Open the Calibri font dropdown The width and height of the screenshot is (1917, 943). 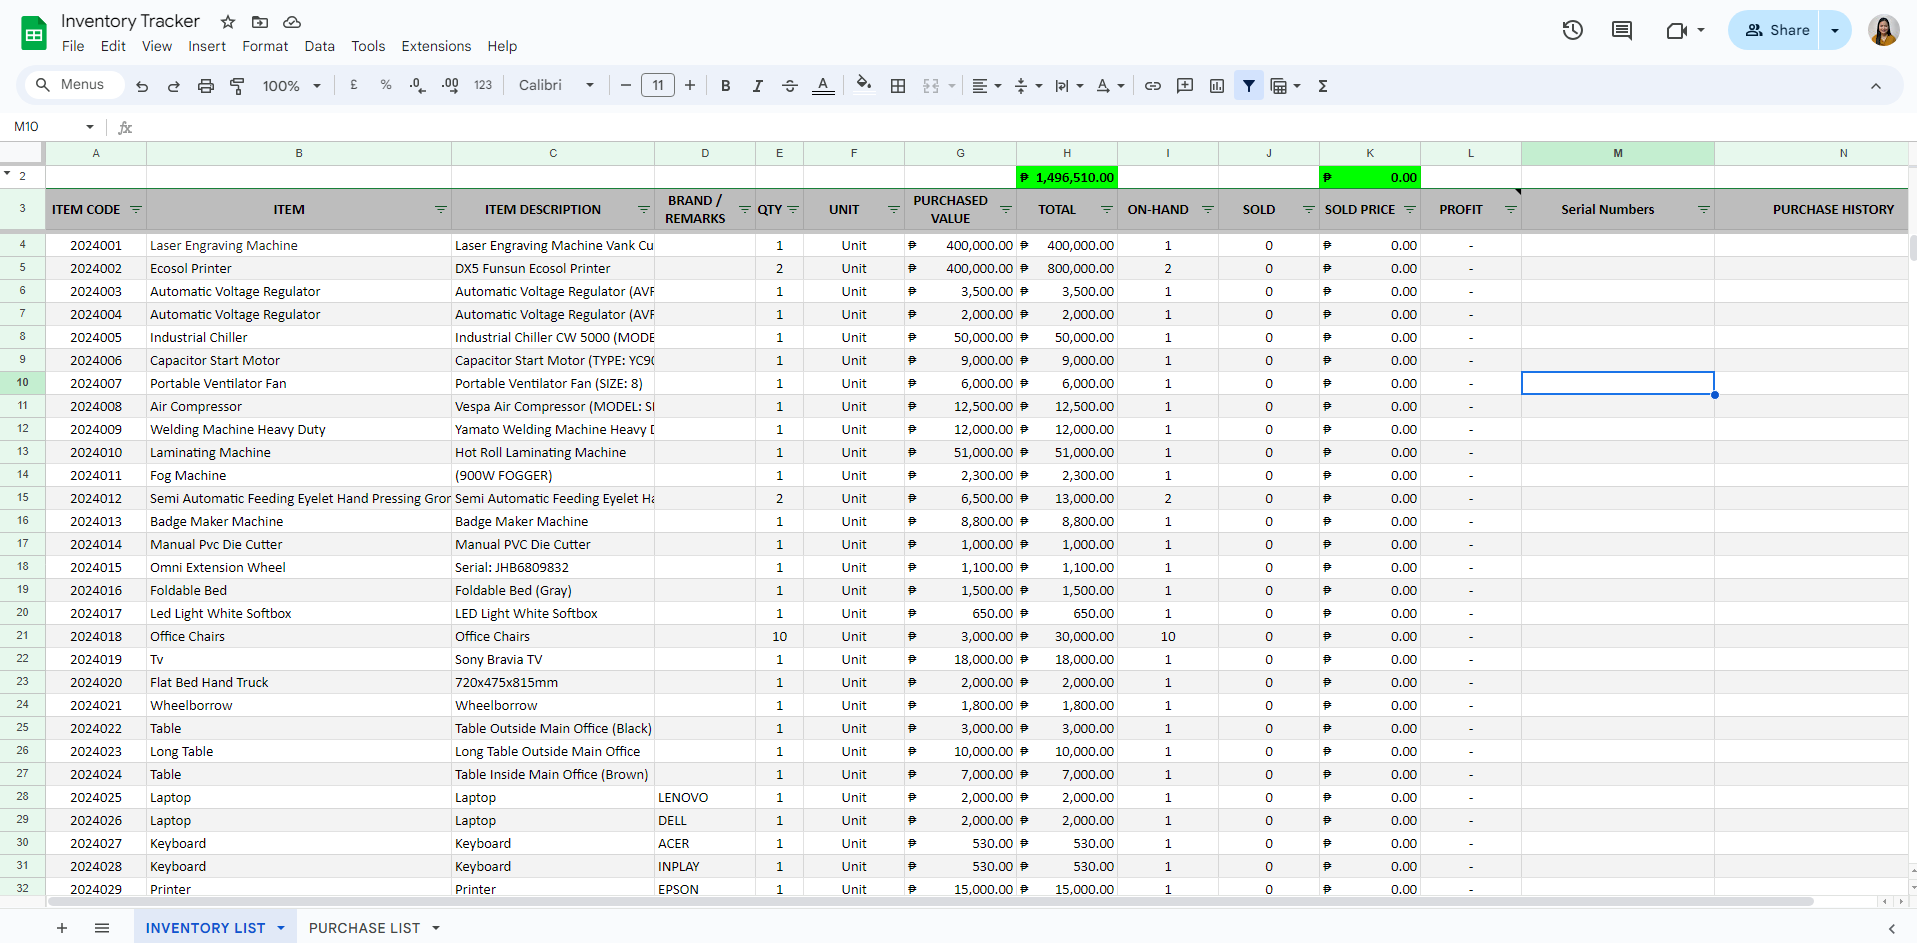coord(556,86)
